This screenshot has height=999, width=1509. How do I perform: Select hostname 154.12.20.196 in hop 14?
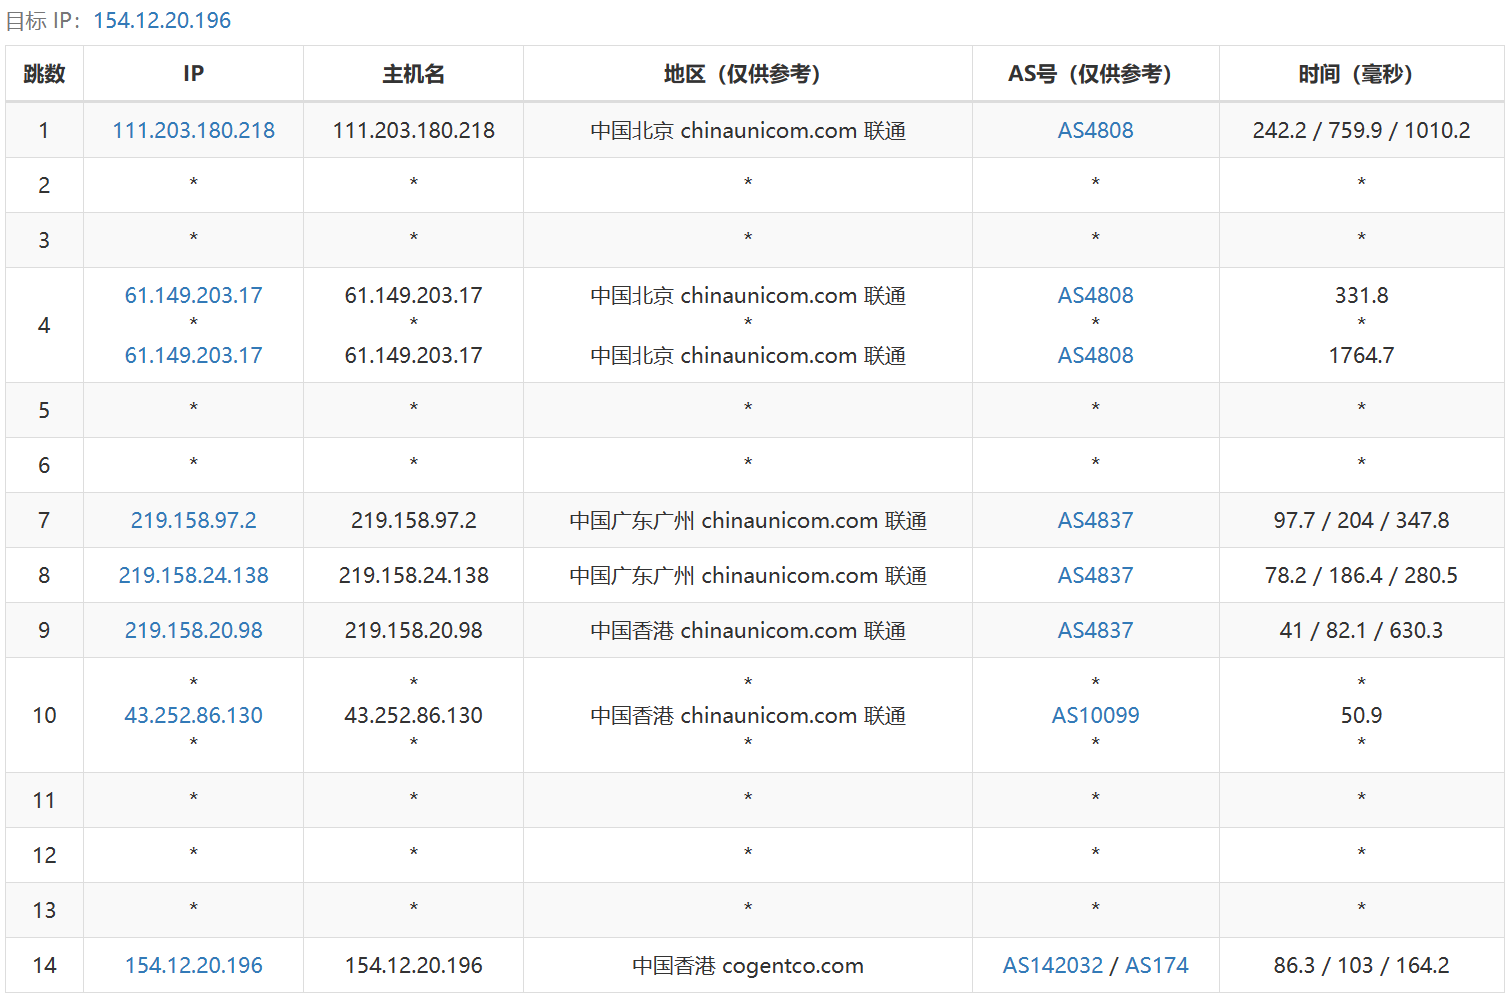pyautogui.click(x=413, y=965)
